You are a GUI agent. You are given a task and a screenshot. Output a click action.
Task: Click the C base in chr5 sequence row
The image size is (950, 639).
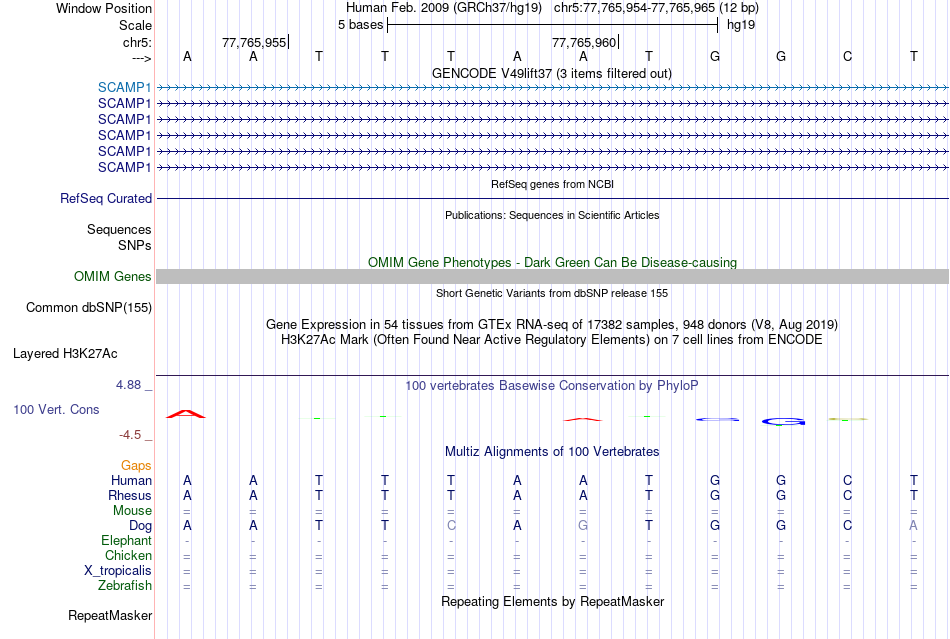point(847,56)
